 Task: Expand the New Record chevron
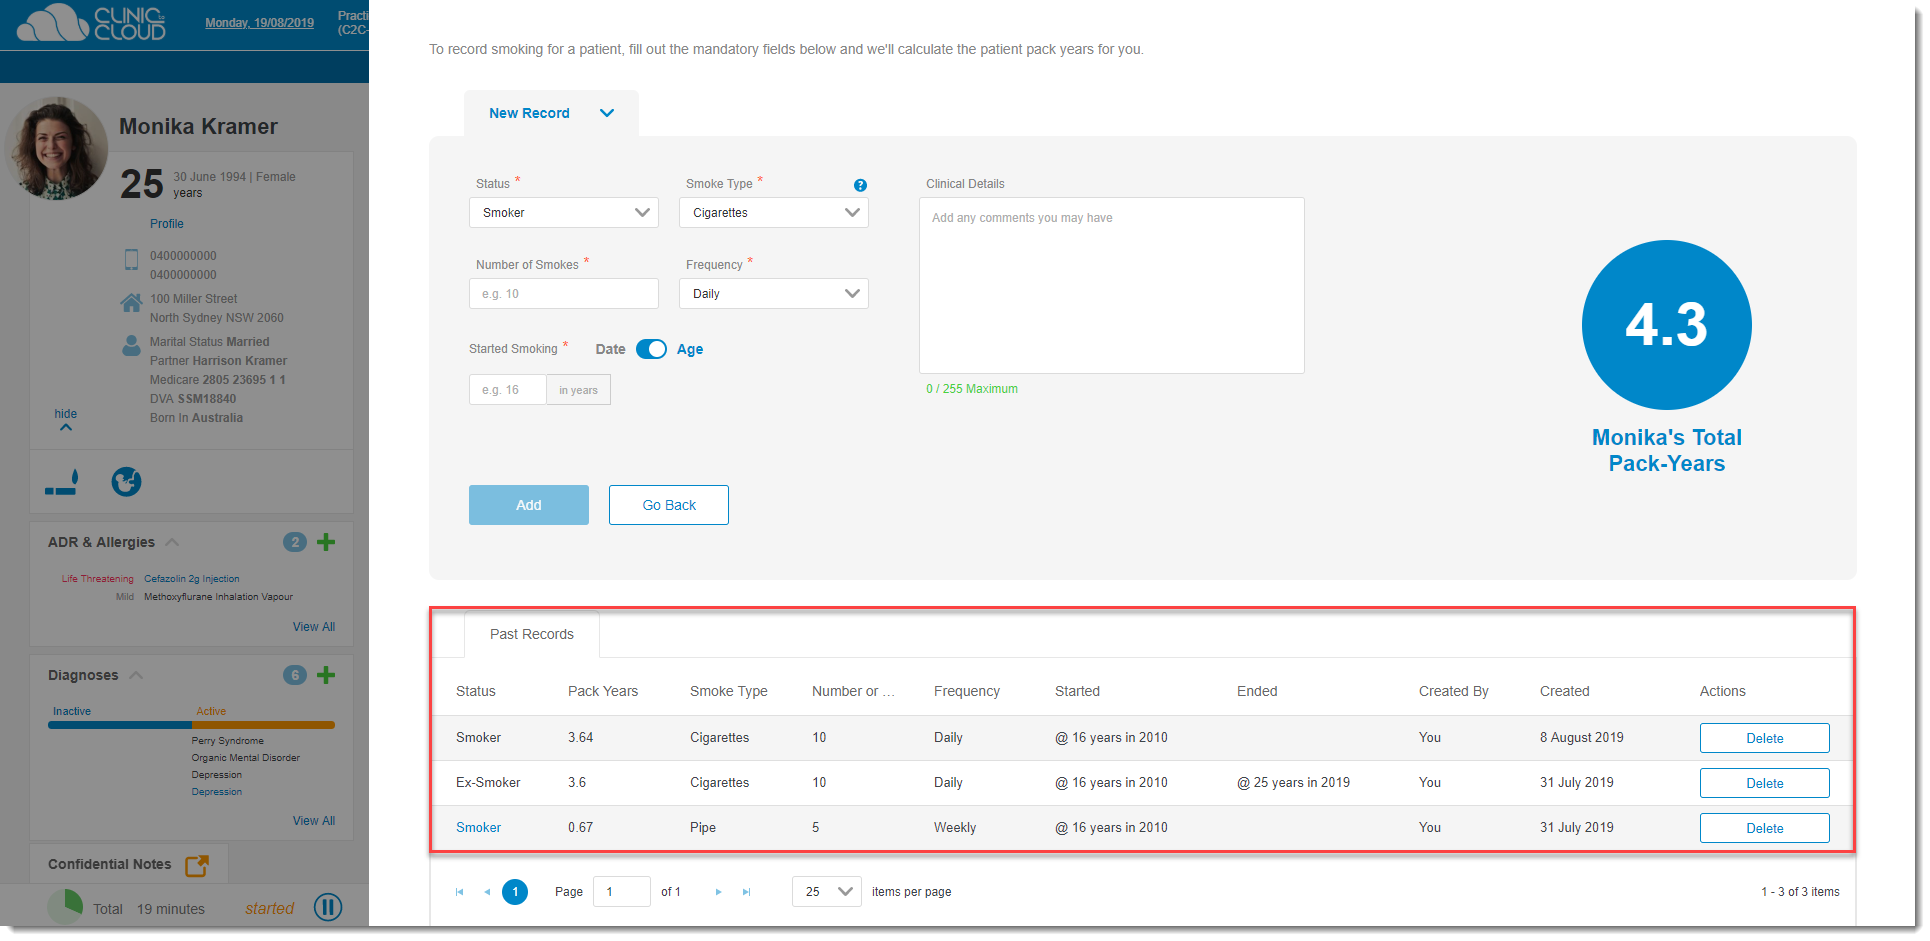[607, 113]
